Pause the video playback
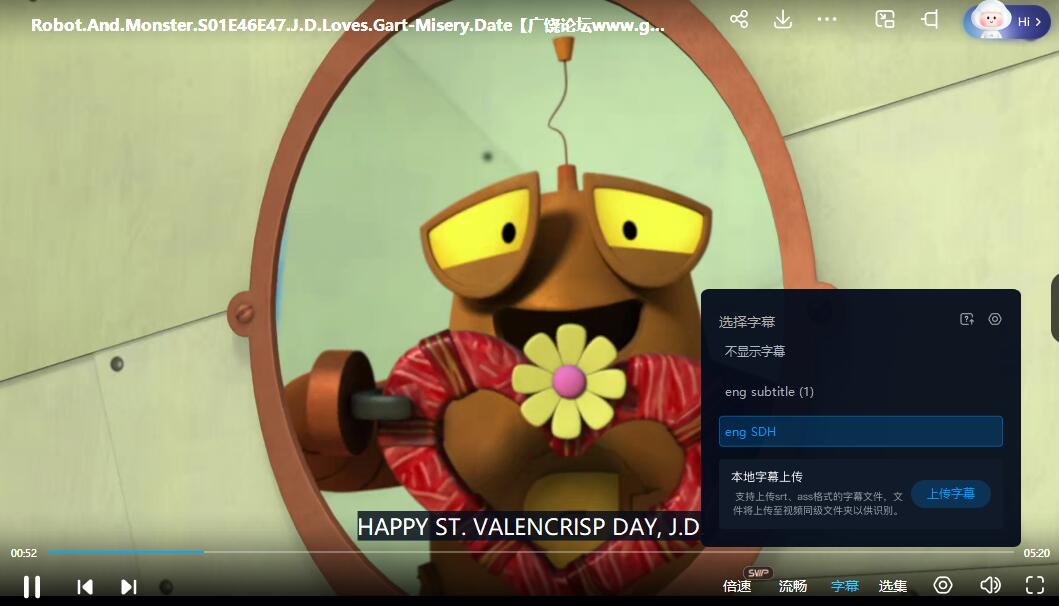The width and height of the screenshot is (1059, 606). coord(32,586)
